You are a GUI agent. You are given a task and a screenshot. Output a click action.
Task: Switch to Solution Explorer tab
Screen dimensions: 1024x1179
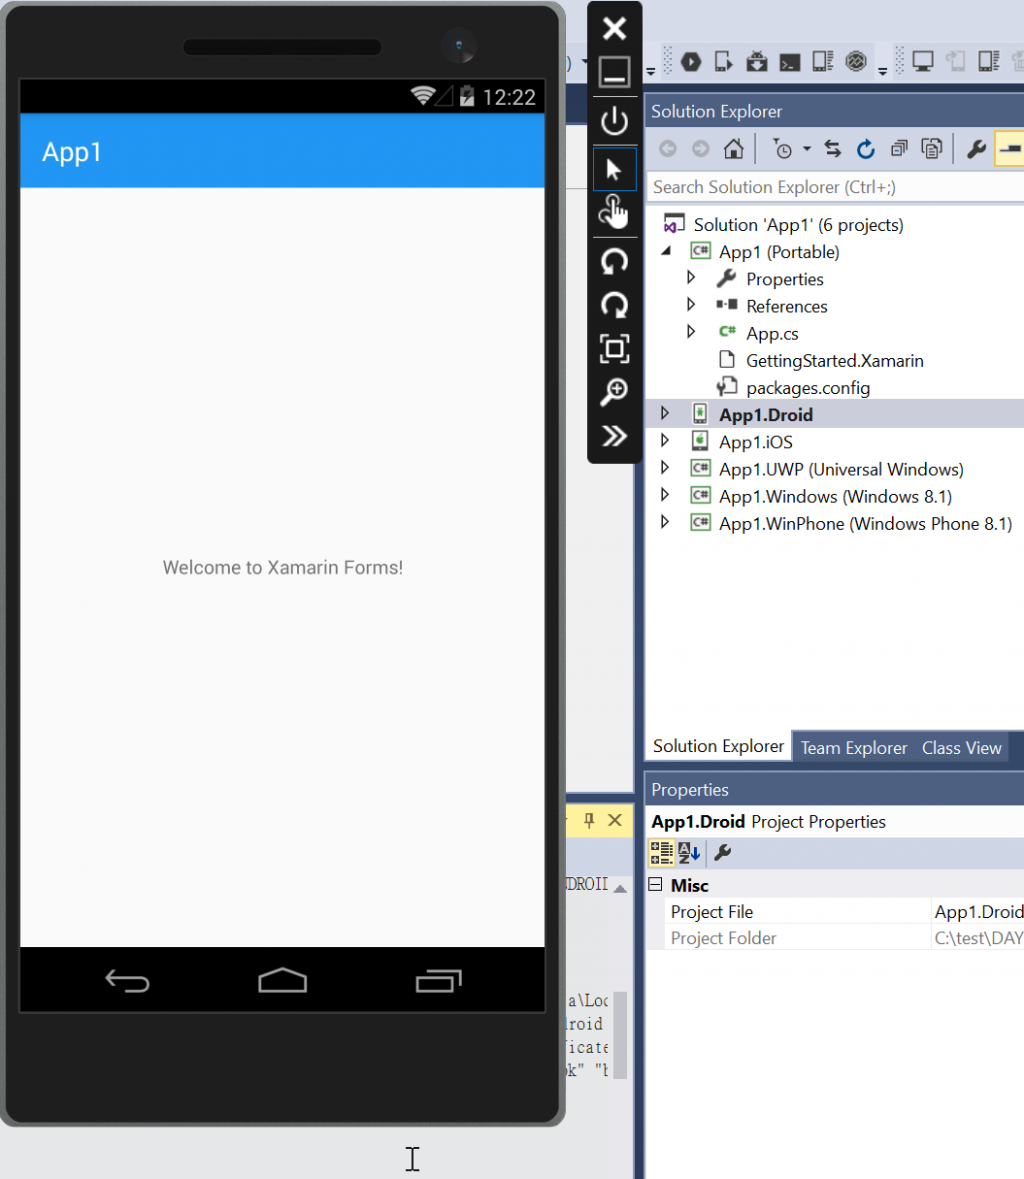tap(718, 746)
